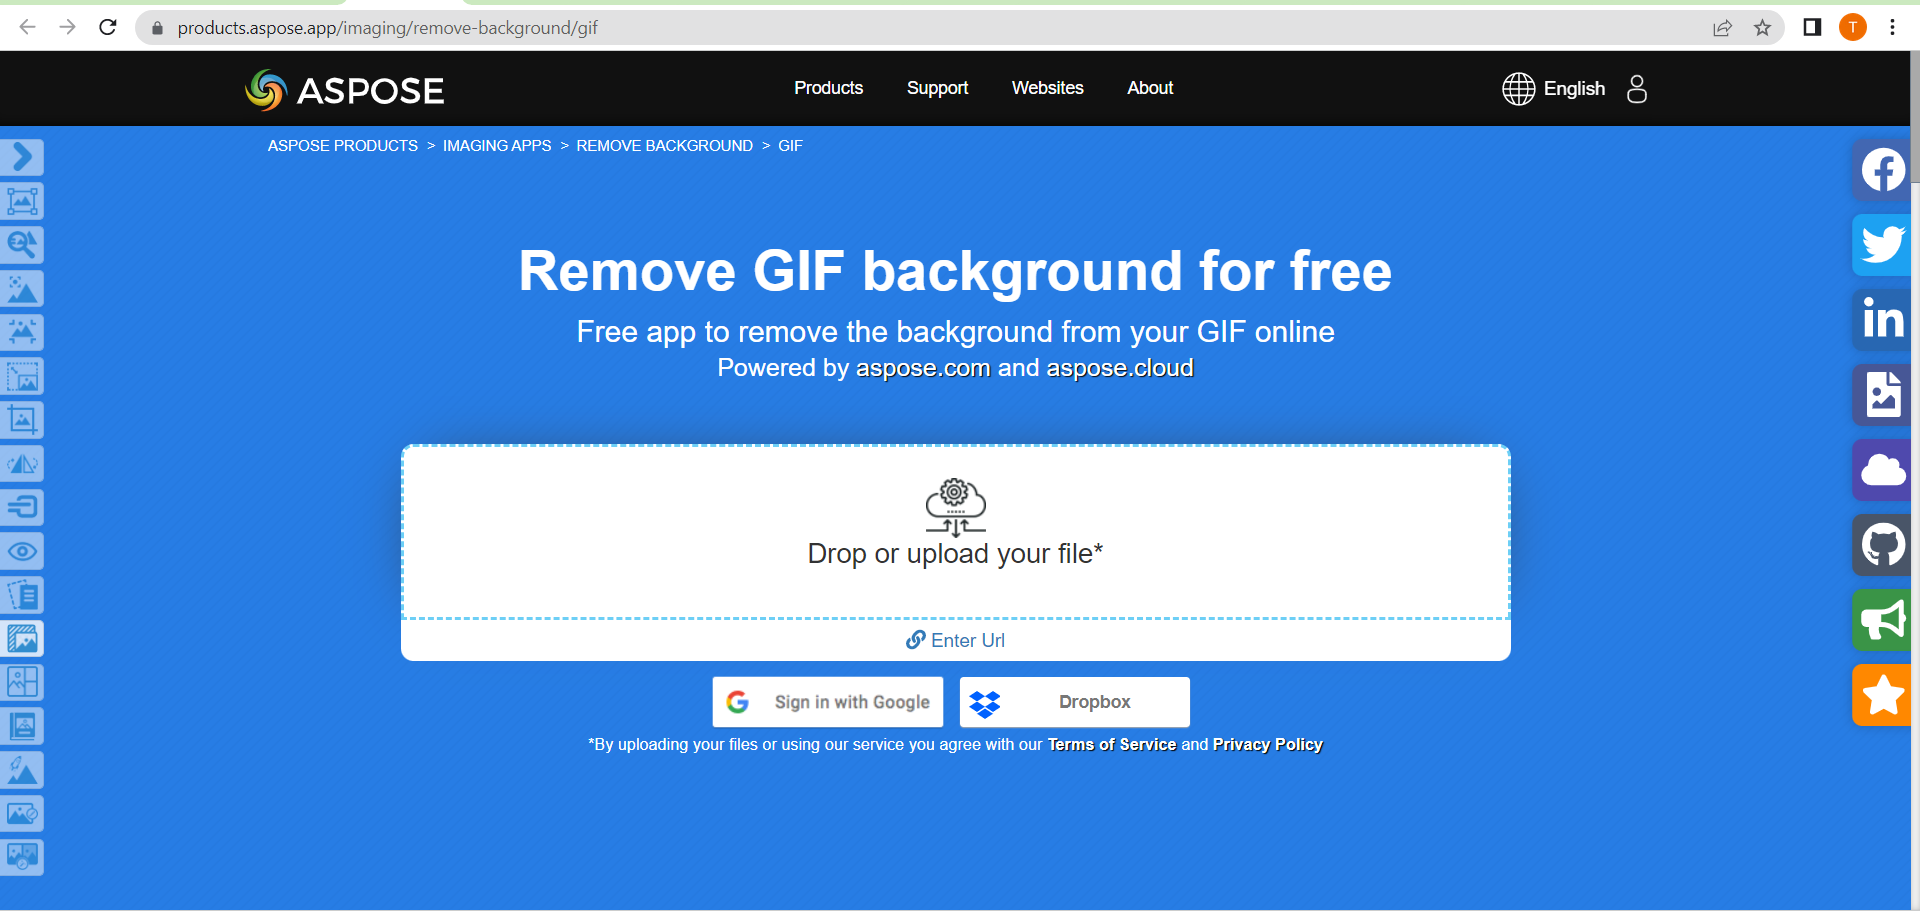The height and width of the screenshot is (912, 1920).
Task: Open the Terms of Service link
Action: click(1112, 745)
